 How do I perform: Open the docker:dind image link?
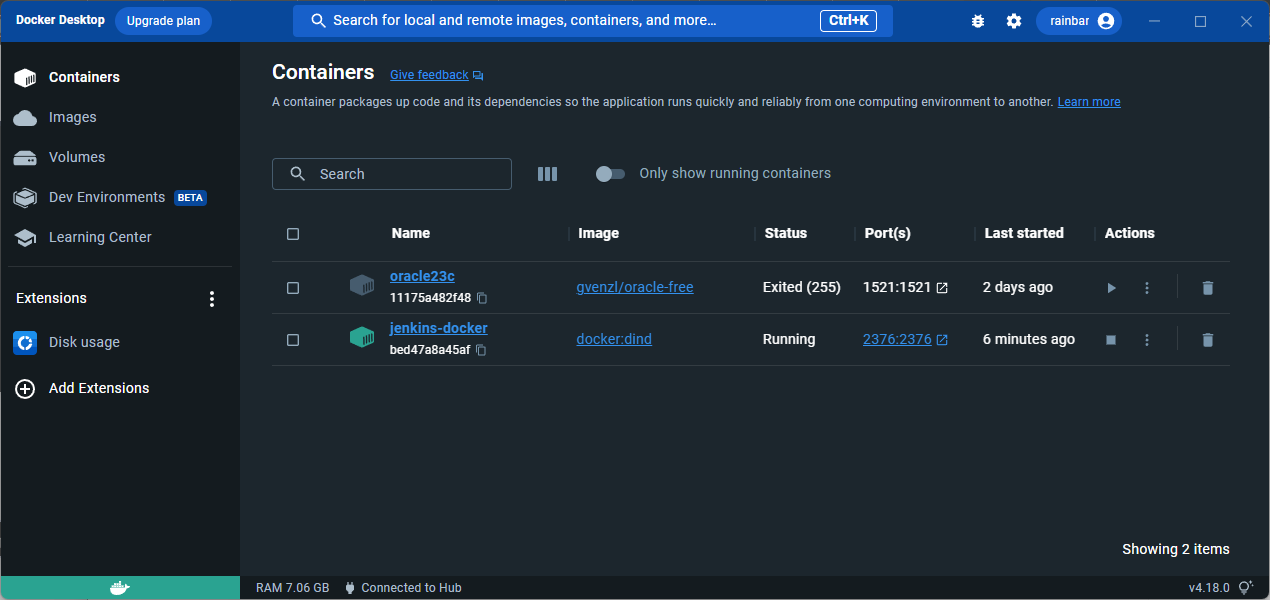pyautogui.click(x=614, y=339)
